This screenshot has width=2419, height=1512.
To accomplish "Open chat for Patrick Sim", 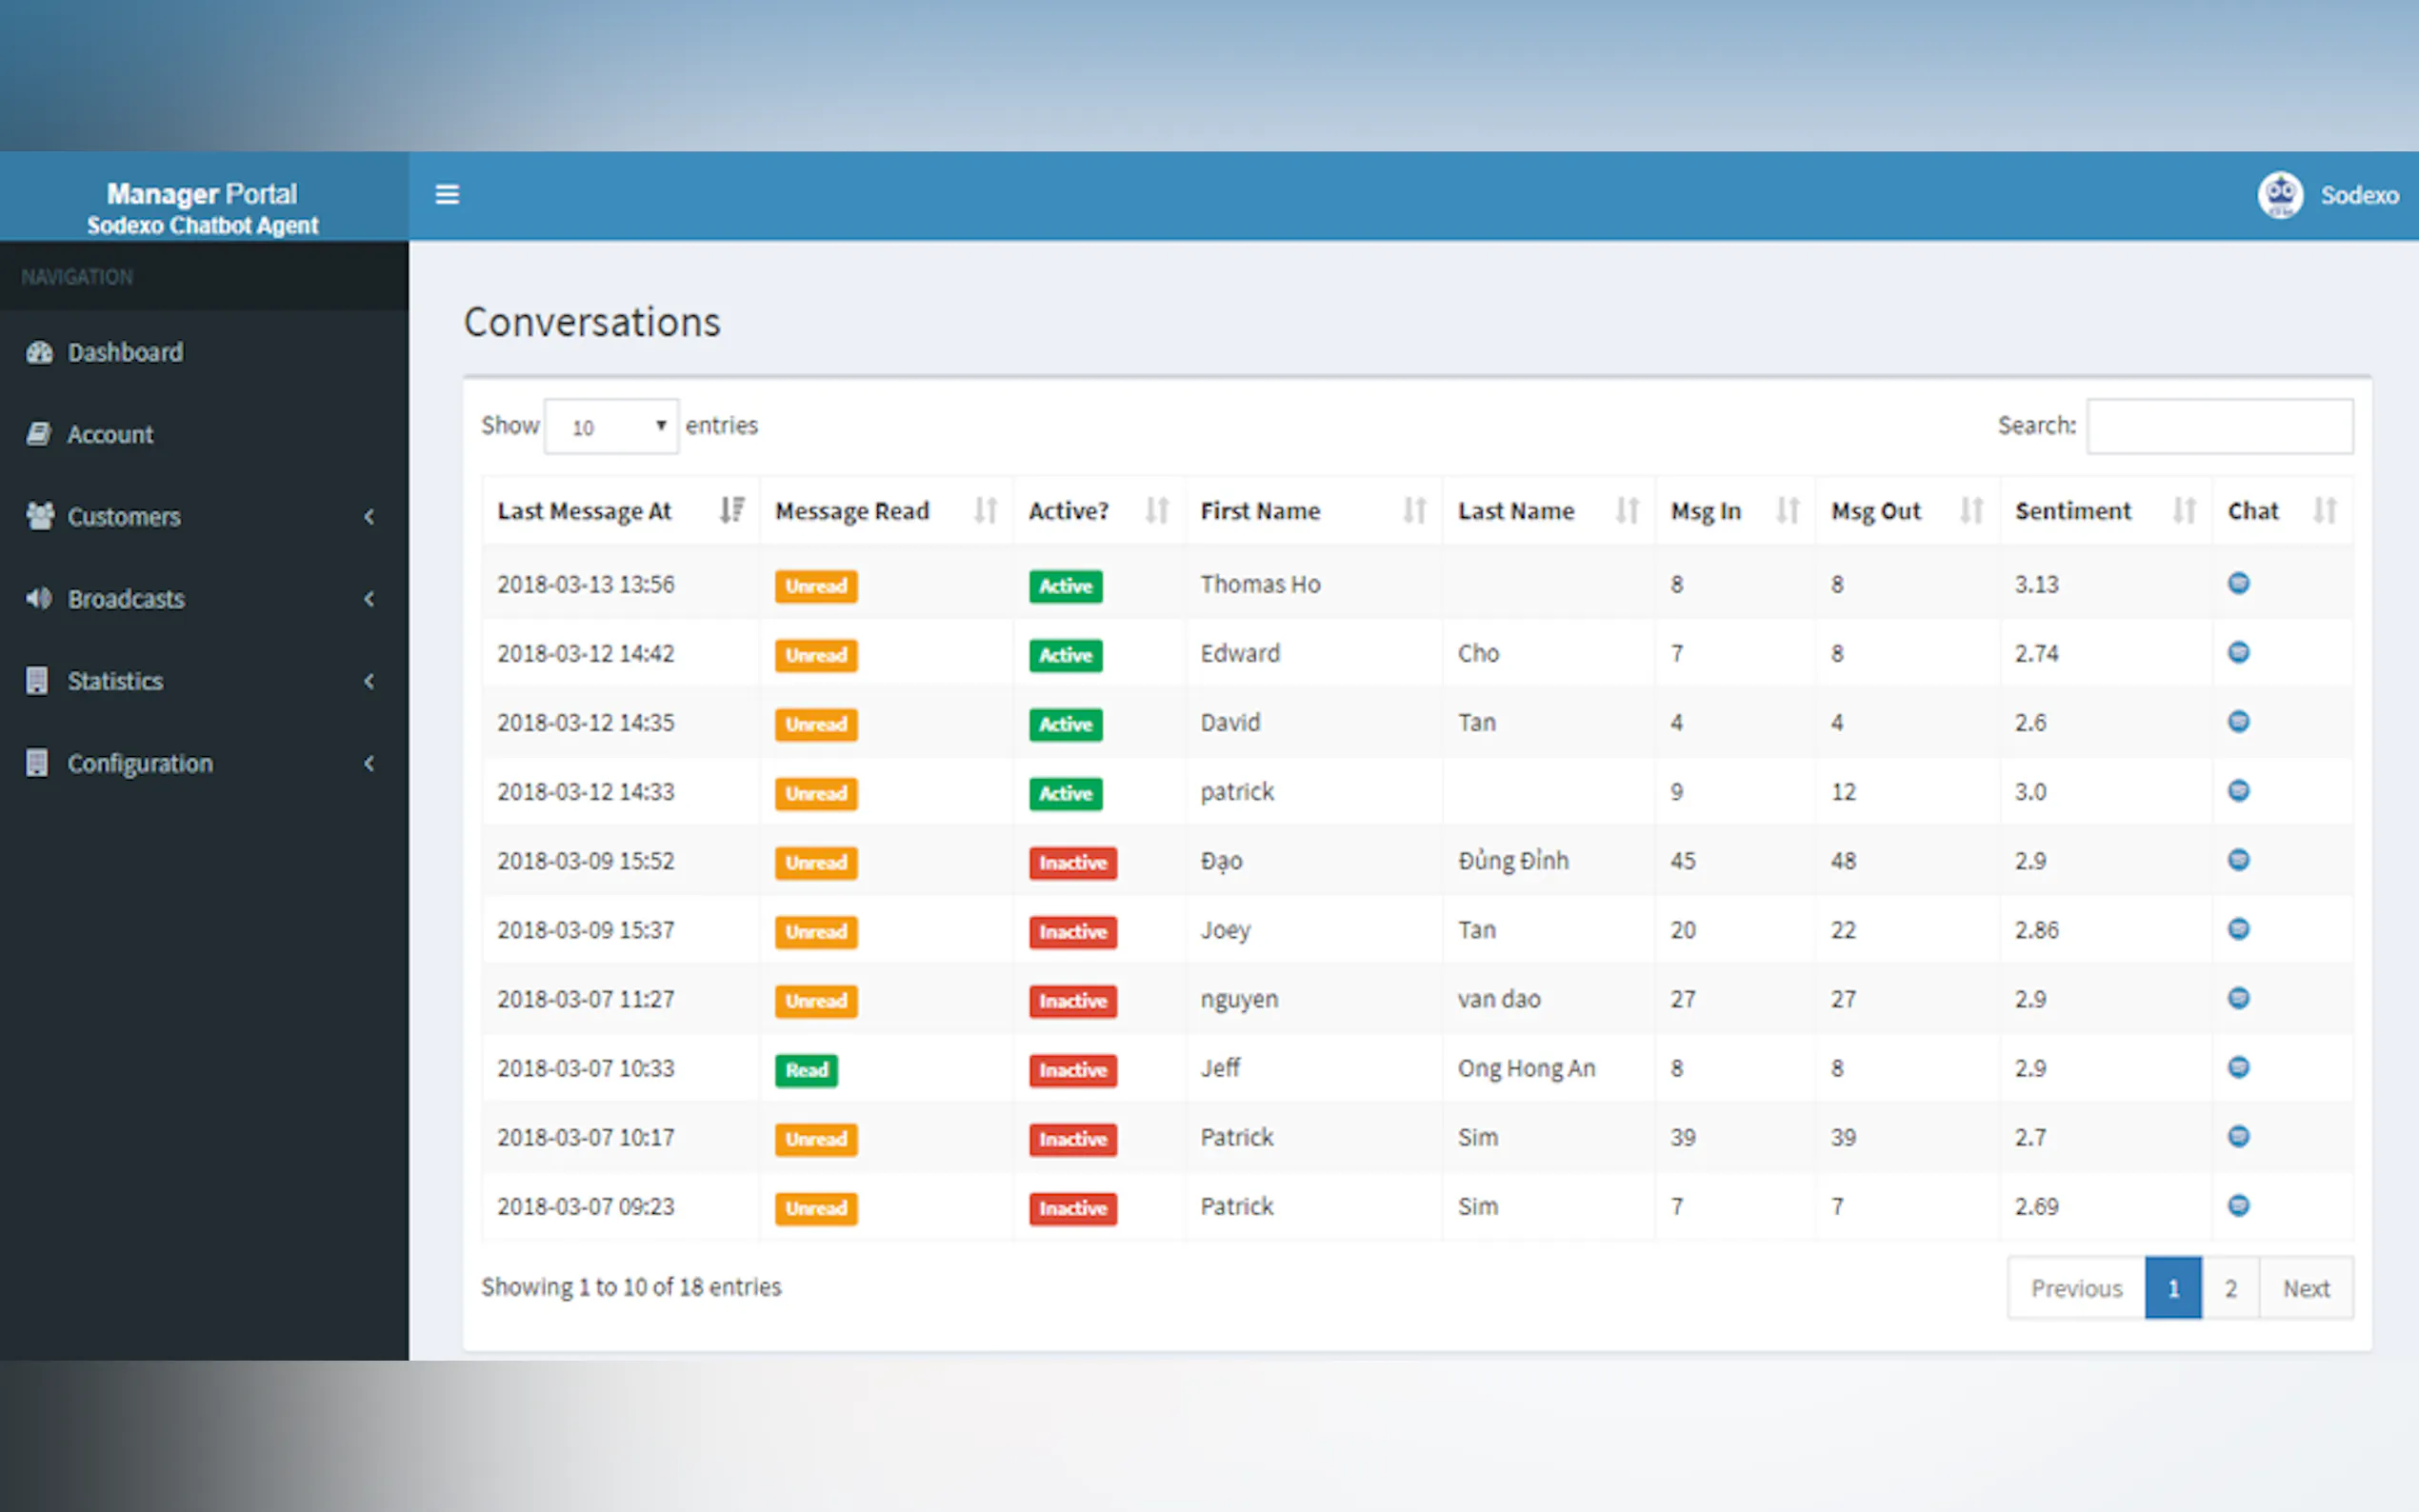I will click(x=2239, y=1137).
